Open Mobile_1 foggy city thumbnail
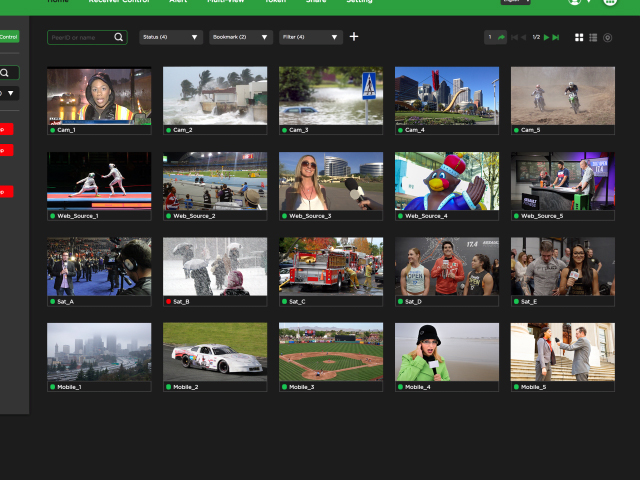This screenshot has width=640, height=480. [99, 352]
